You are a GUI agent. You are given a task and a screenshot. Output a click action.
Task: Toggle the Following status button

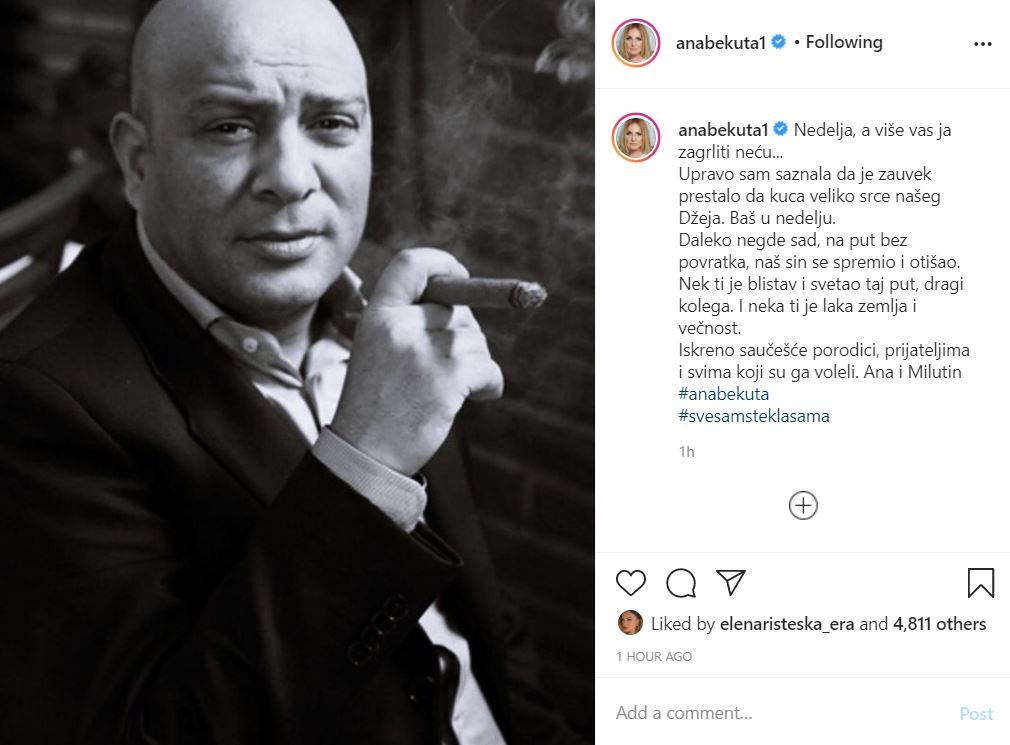click(x=844, y=42)
